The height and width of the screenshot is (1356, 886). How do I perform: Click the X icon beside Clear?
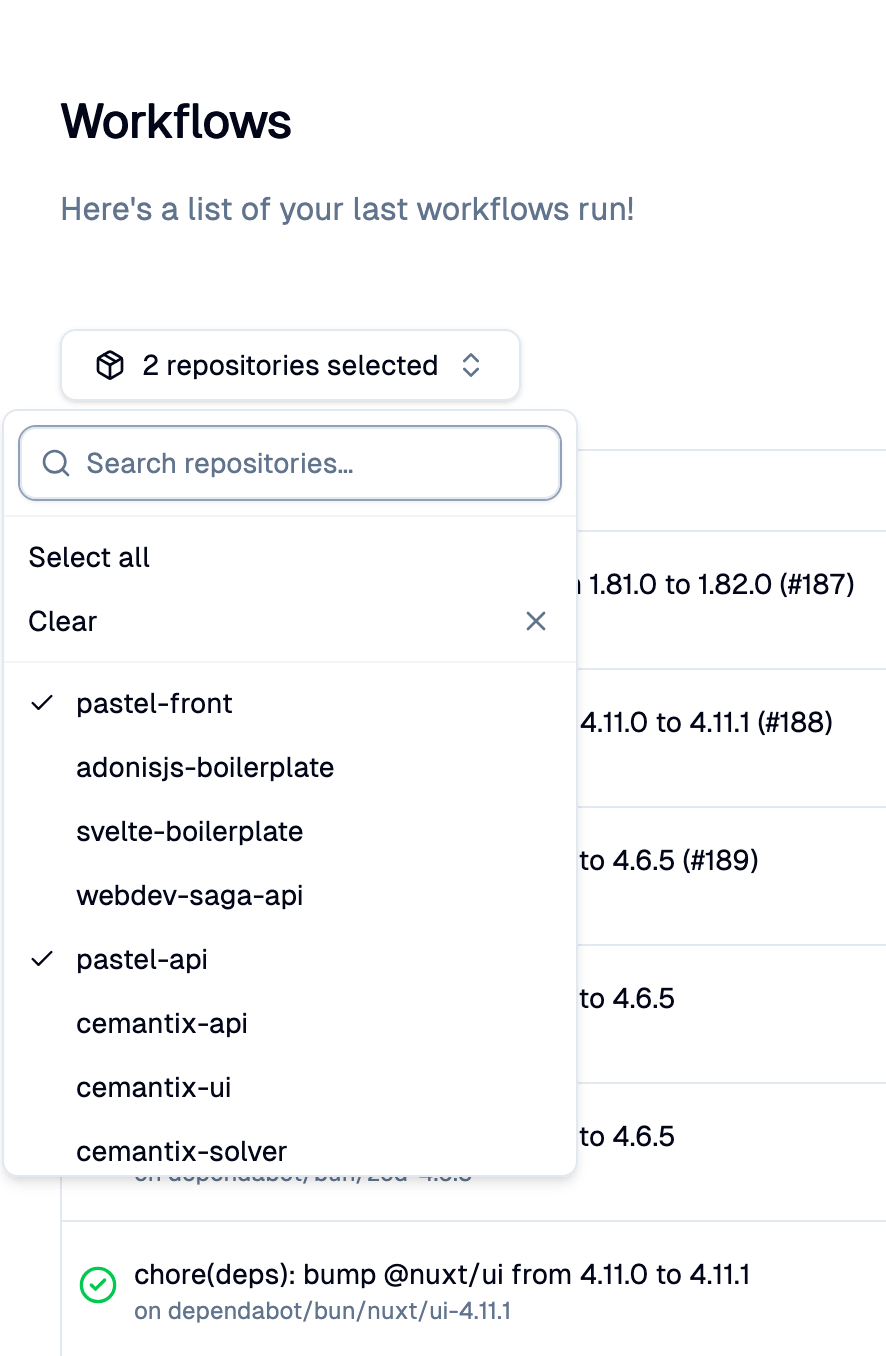coord(536,621)
